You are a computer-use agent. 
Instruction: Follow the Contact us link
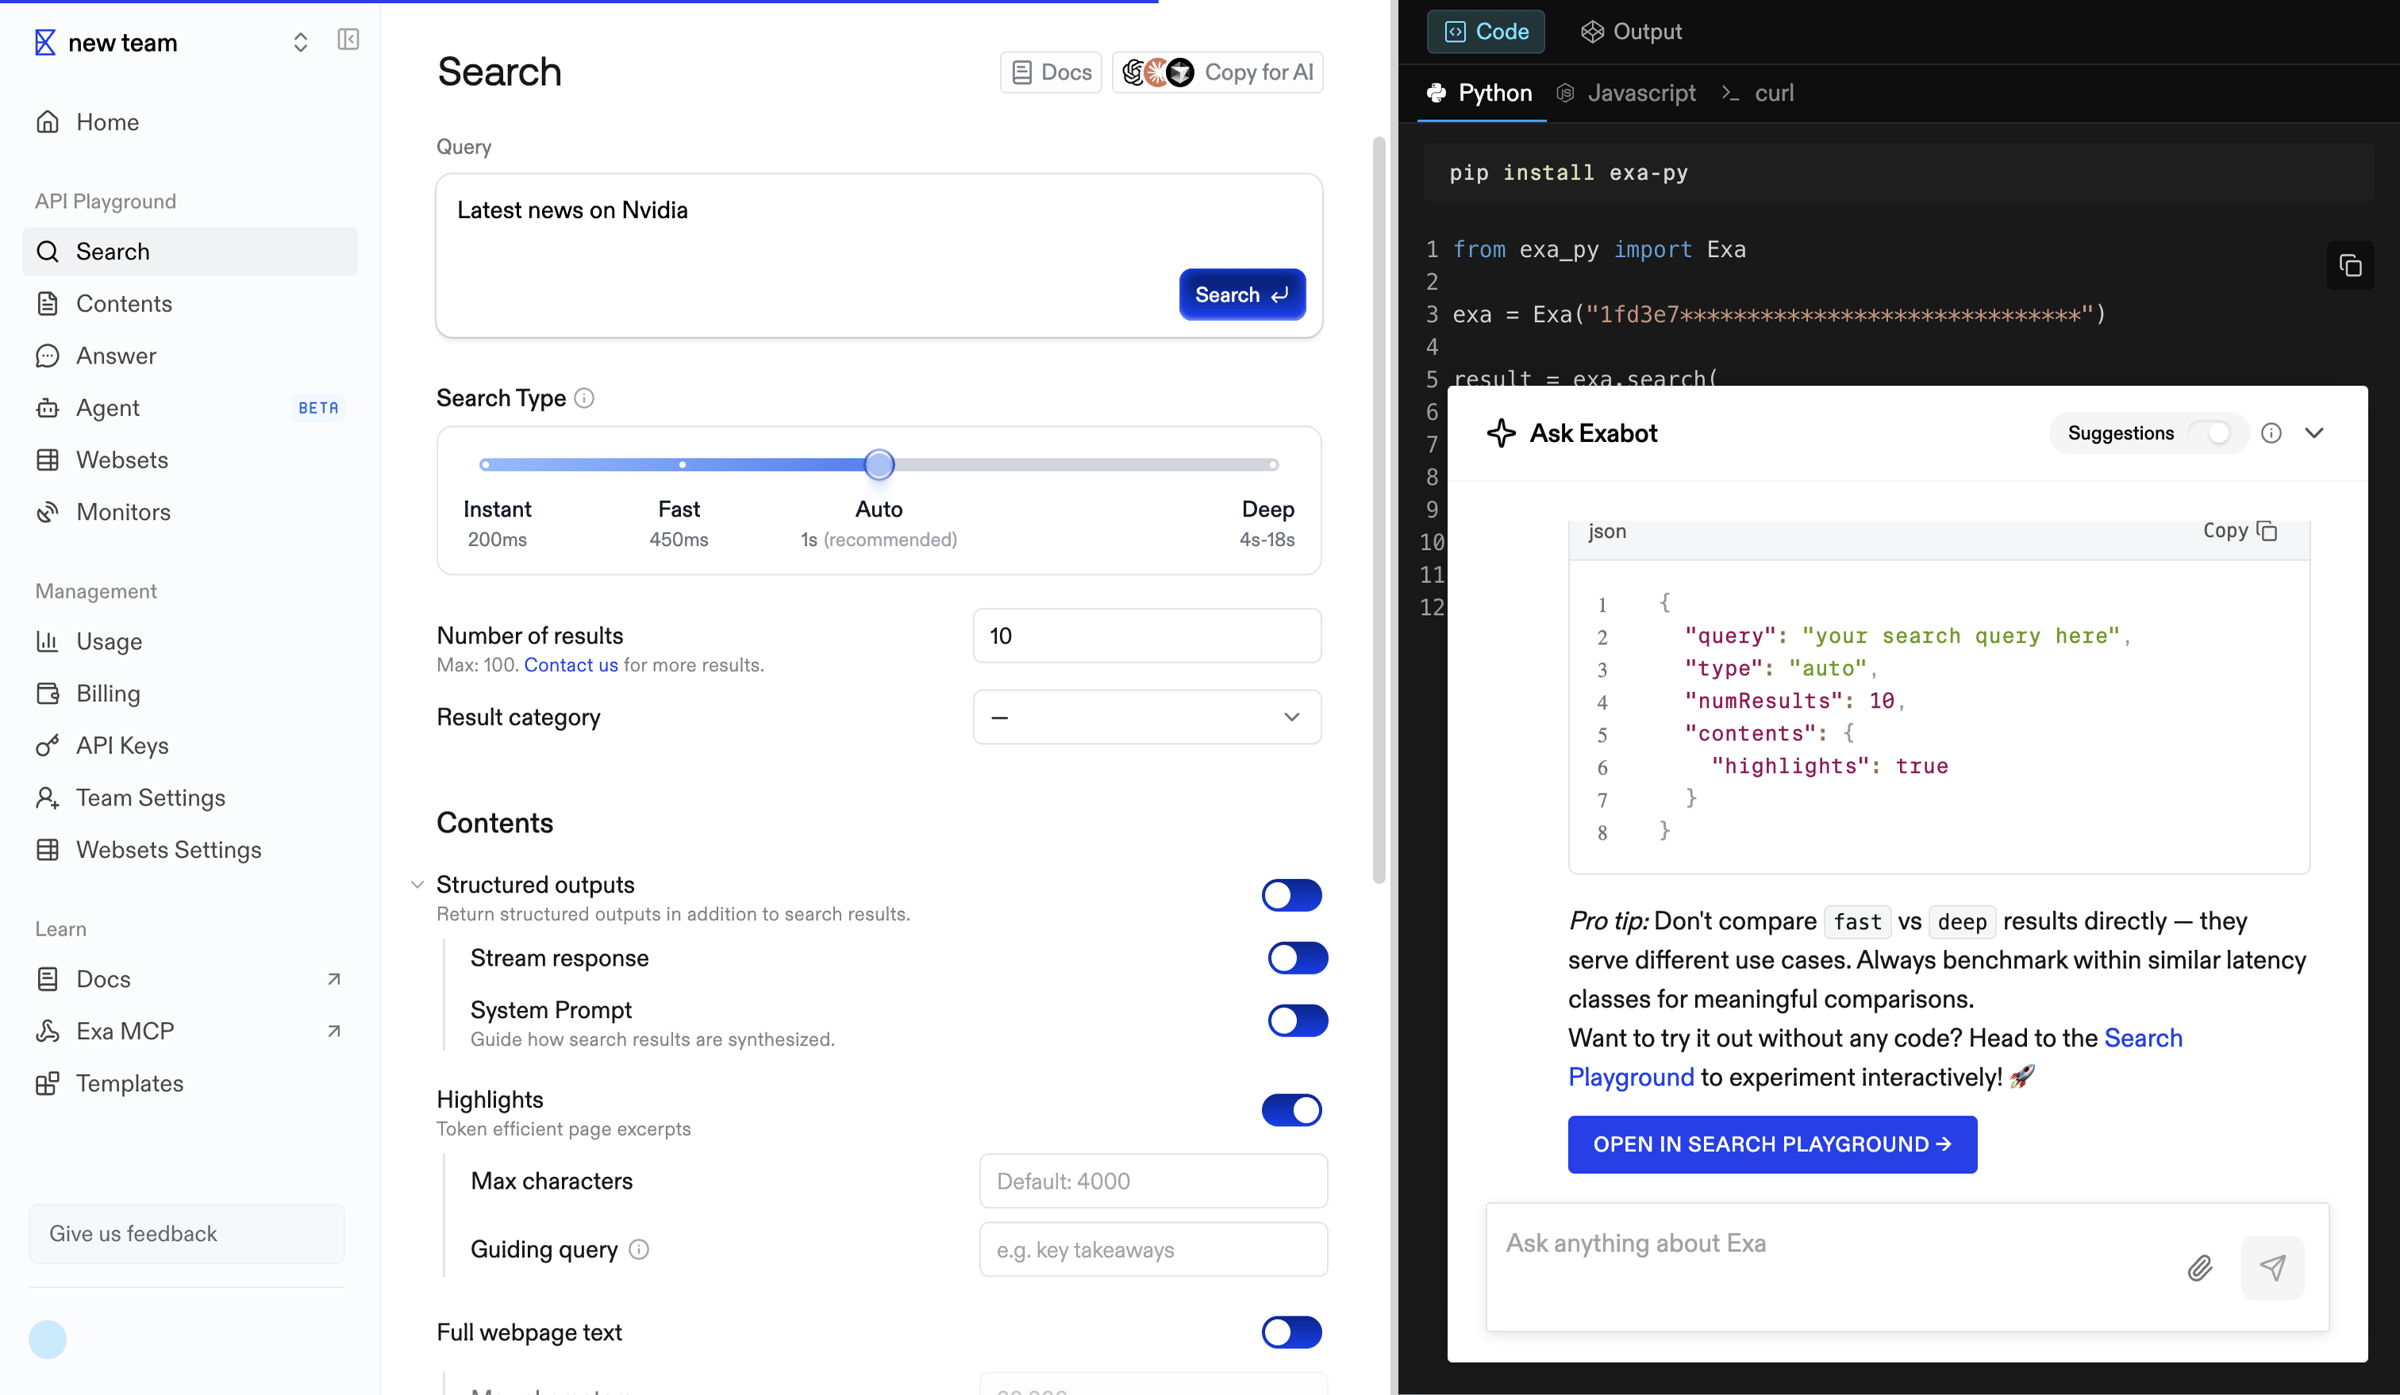[571, 665]
